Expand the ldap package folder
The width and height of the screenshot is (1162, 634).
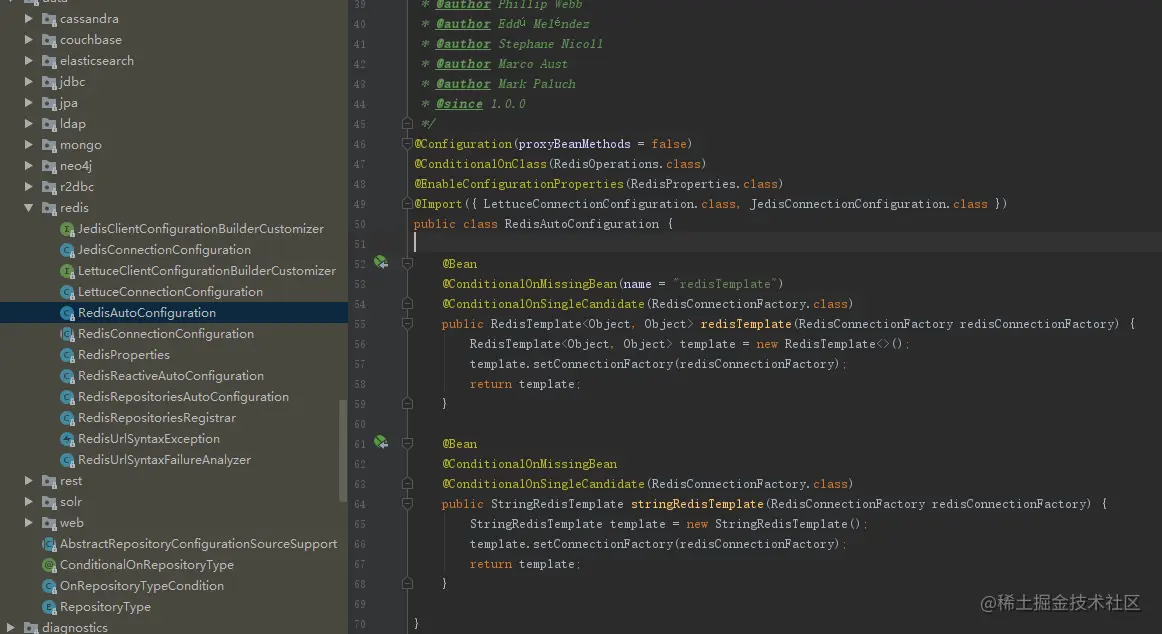tap(28, 124)
